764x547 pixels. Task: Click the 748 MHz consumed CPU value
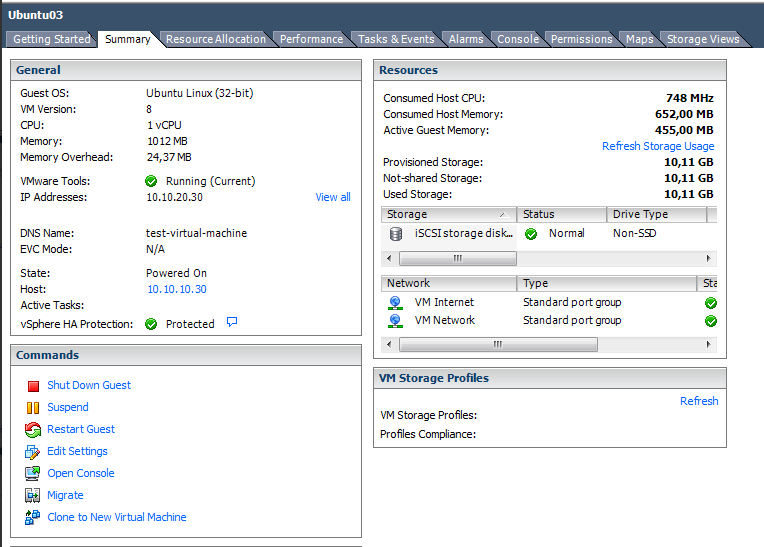pyautogui.click(x=689, y=98)
